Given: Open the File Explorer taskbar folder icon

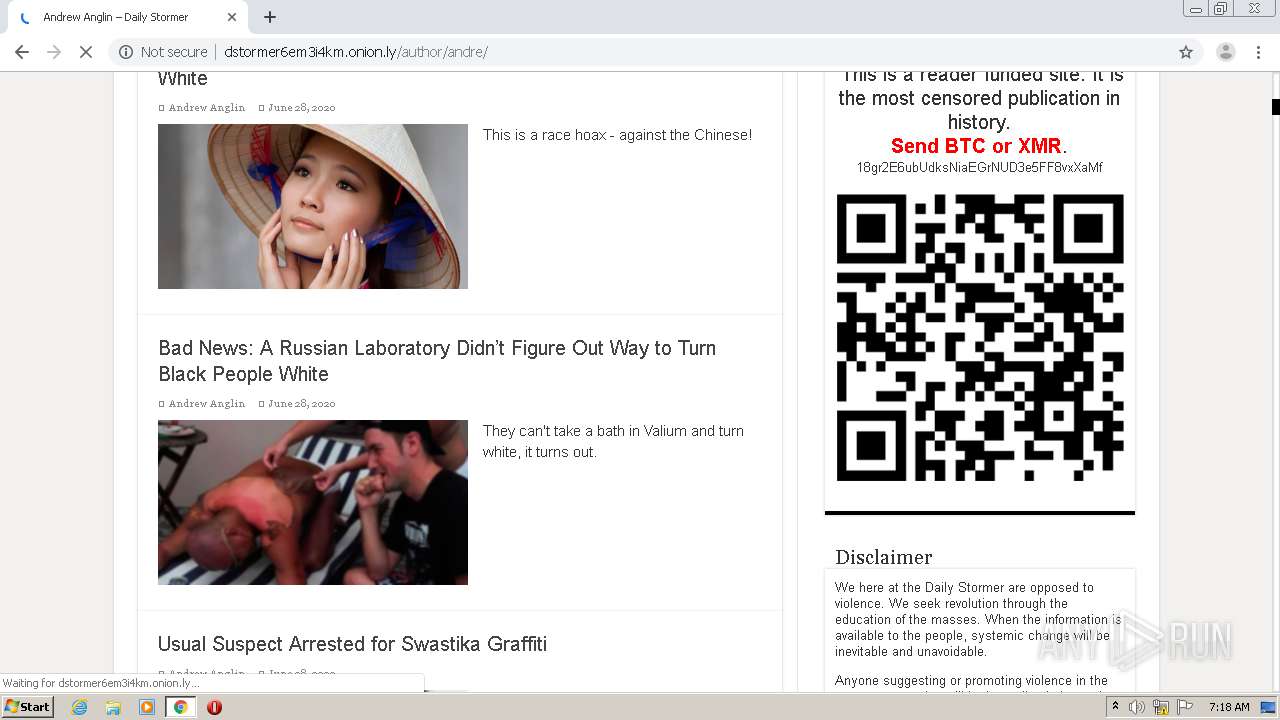Looking at the screenshot, I should click(x=113, y=707).
